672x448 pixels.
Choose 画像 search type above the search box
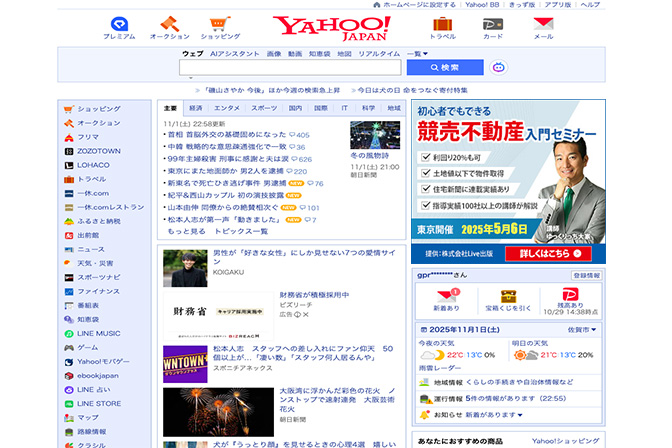[274, 53]
